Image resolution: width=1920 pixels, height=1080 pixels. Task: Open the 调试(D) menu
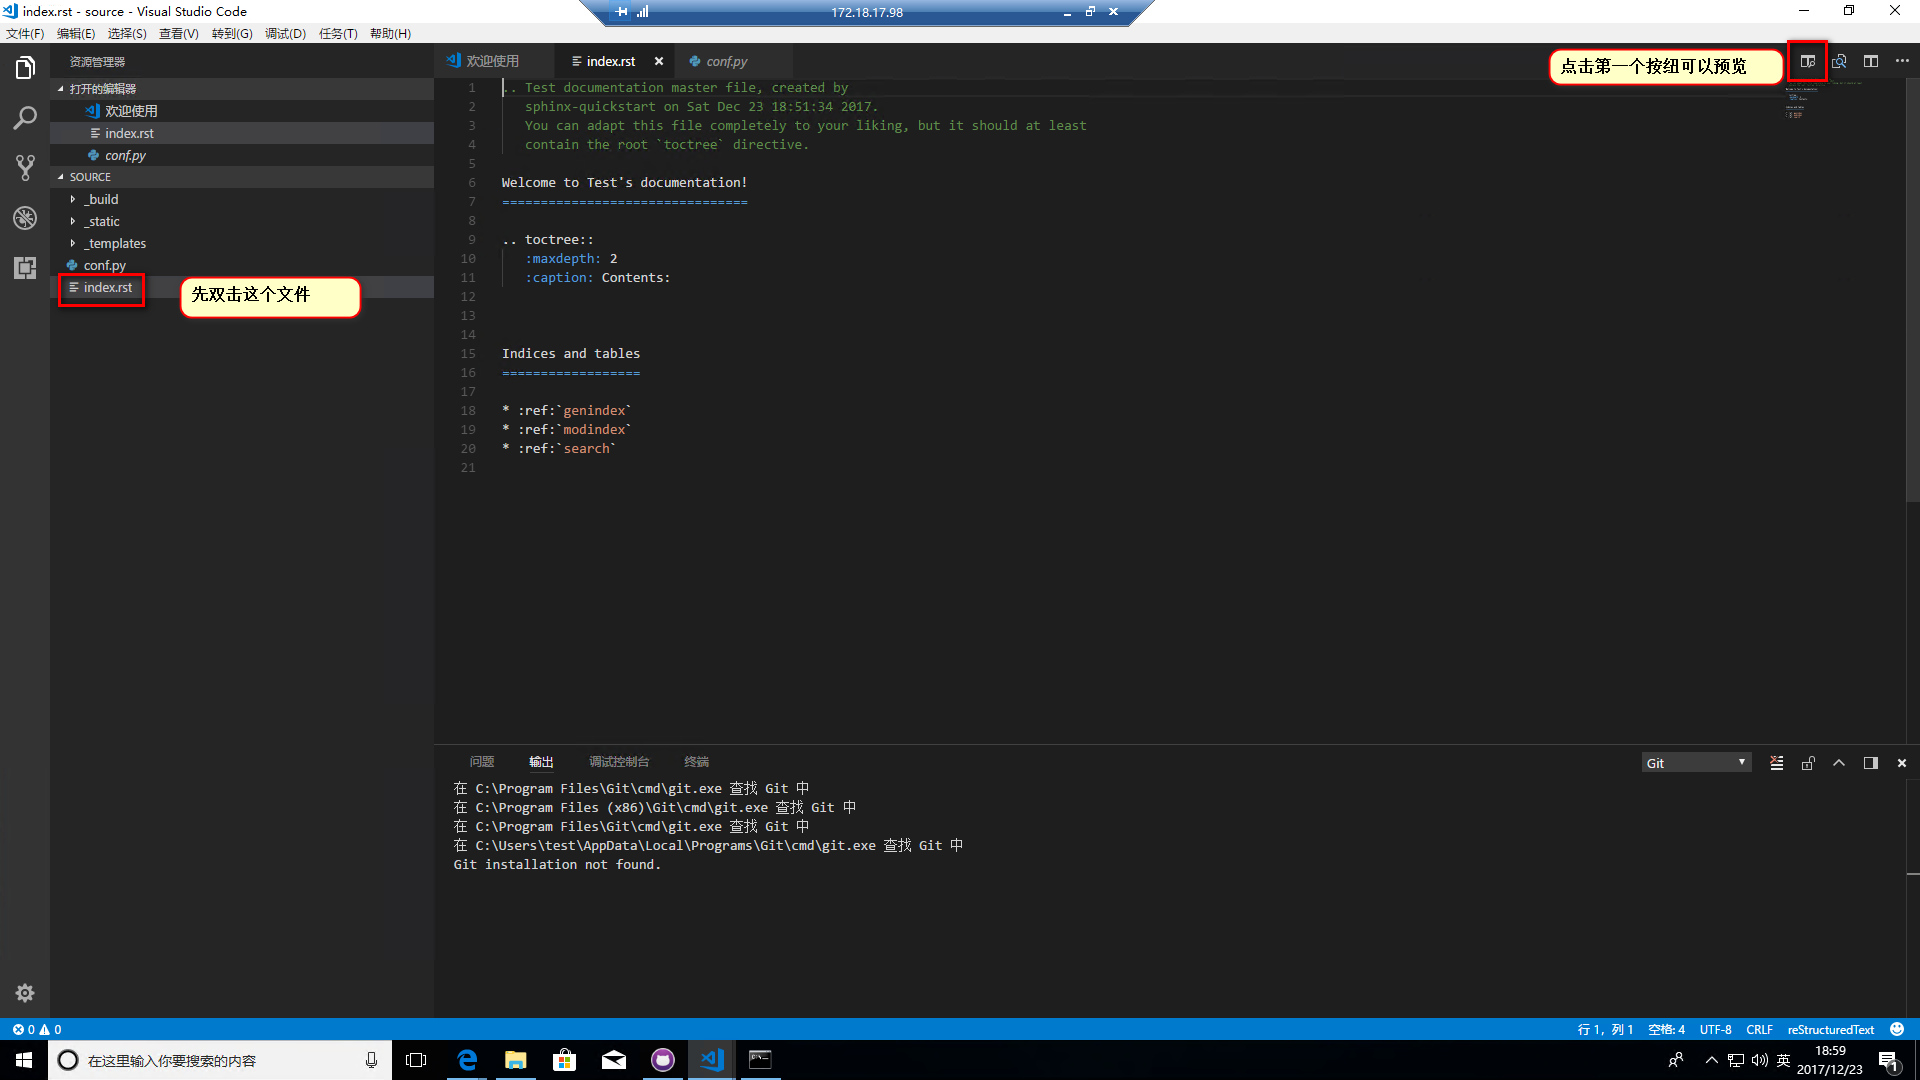pos(285,34)
